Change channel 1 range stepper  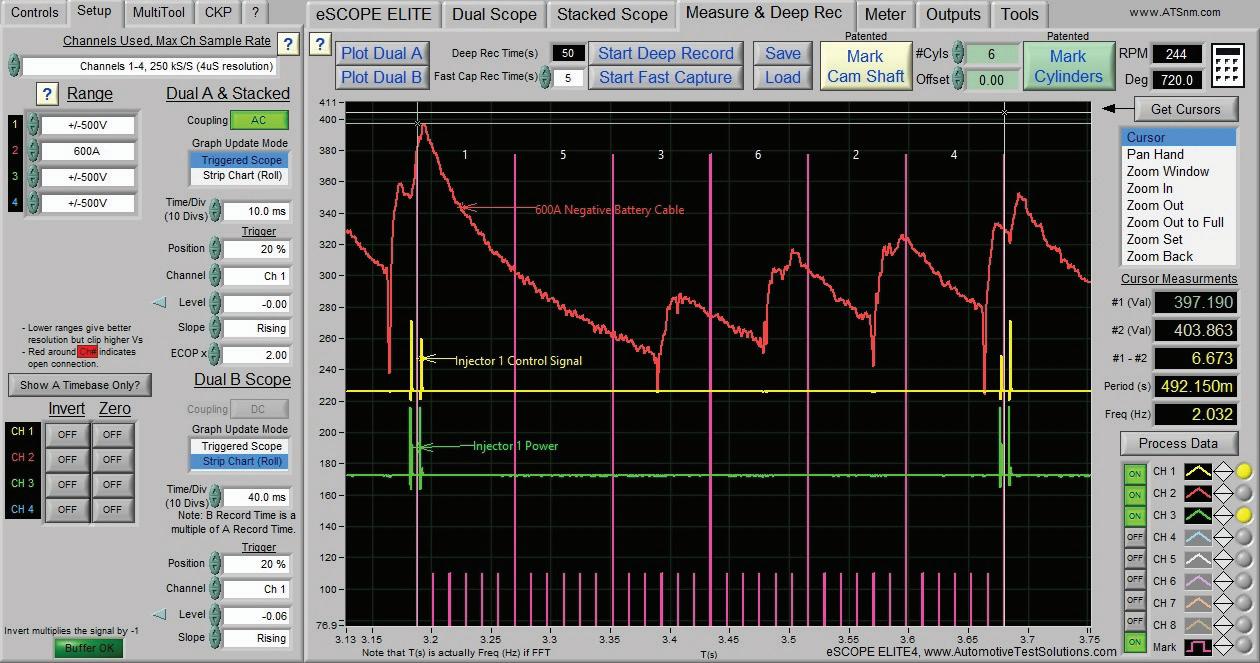33,126
